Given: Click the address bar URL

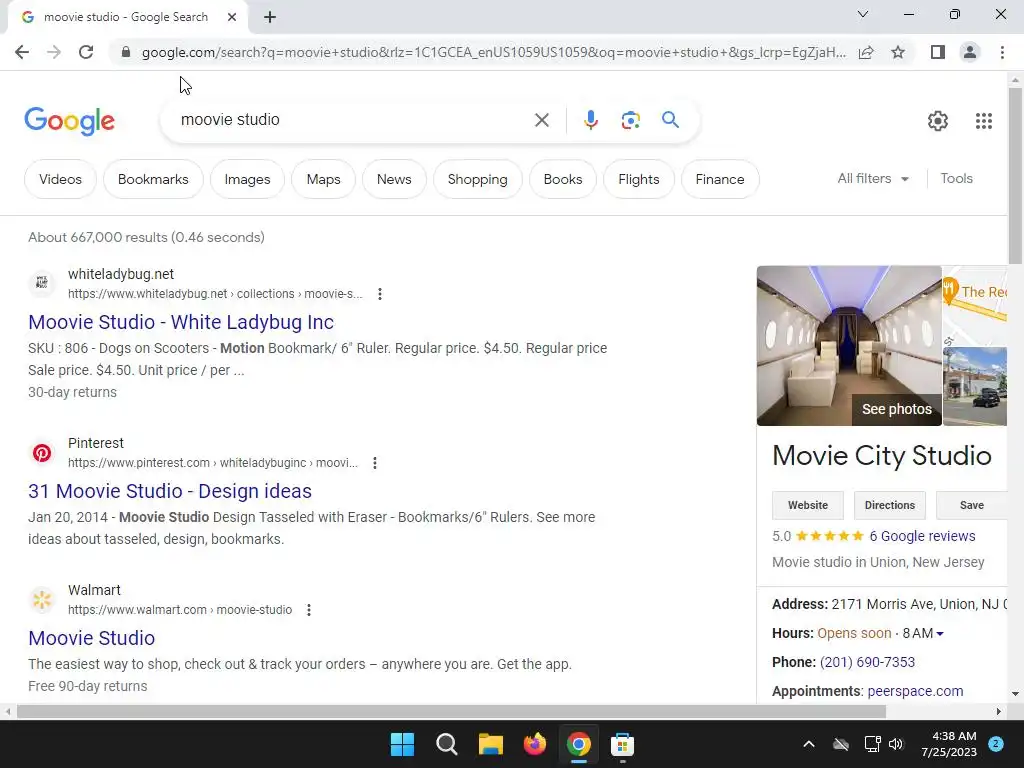Looking at the screenshot, I should (494, 52).
